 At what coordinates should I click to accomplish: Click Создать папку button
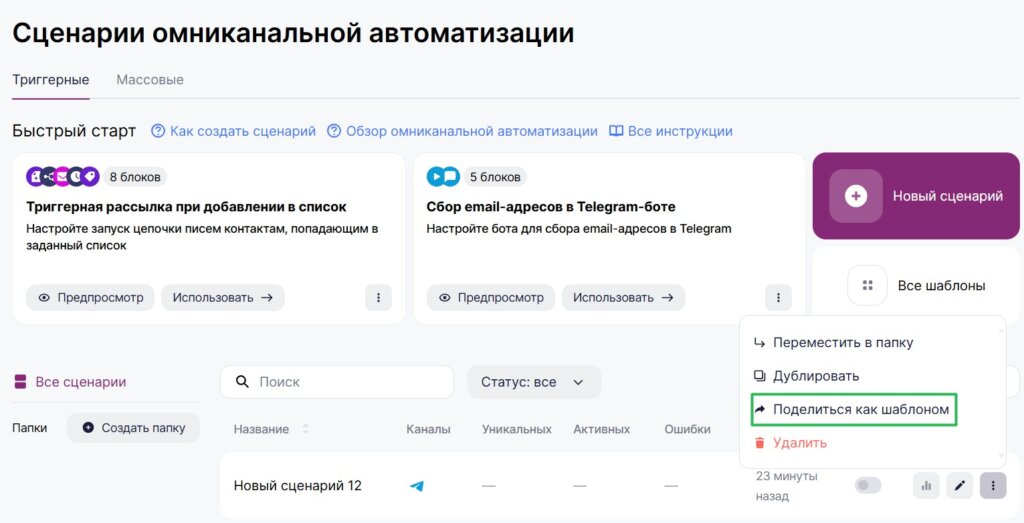coord(133,428)
